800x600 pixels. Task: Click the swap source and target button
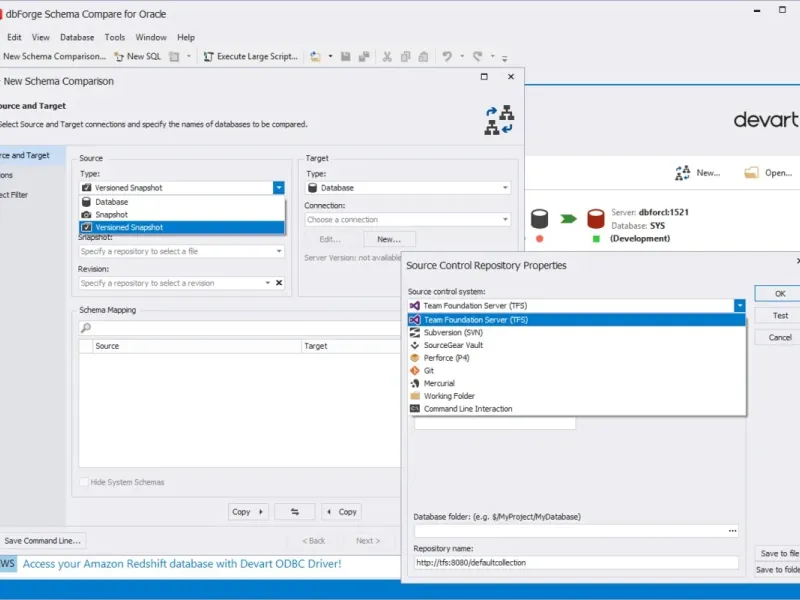[x=295, y=512]
